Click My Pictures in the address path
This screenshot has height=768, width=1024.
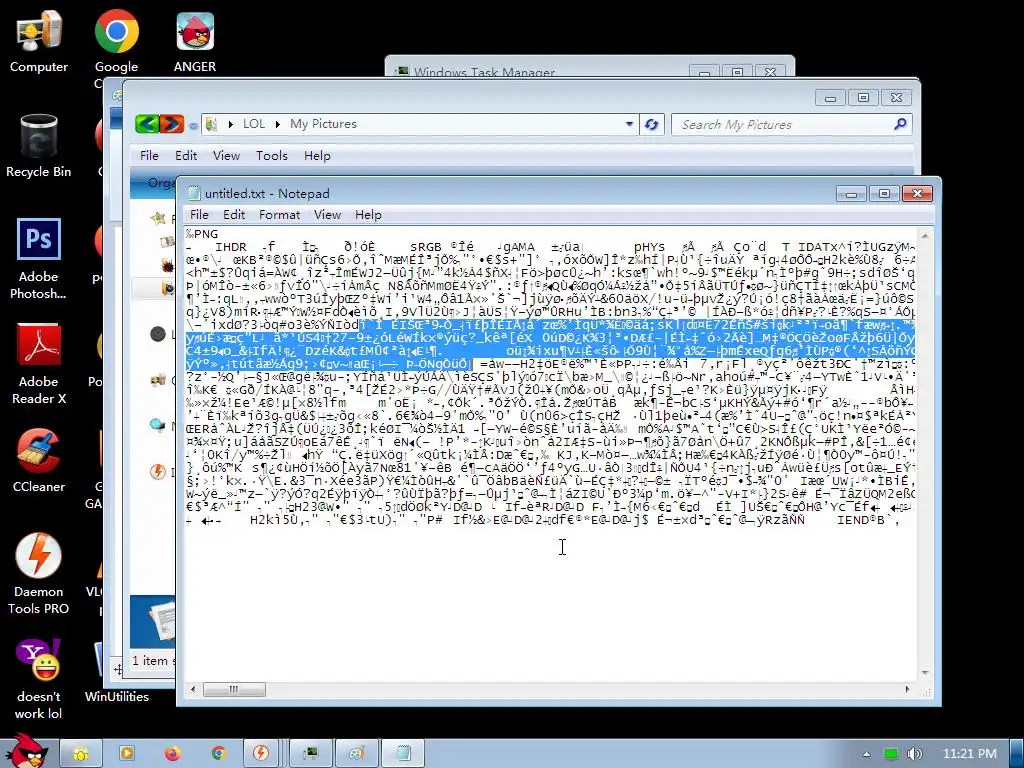click(323, 124)
